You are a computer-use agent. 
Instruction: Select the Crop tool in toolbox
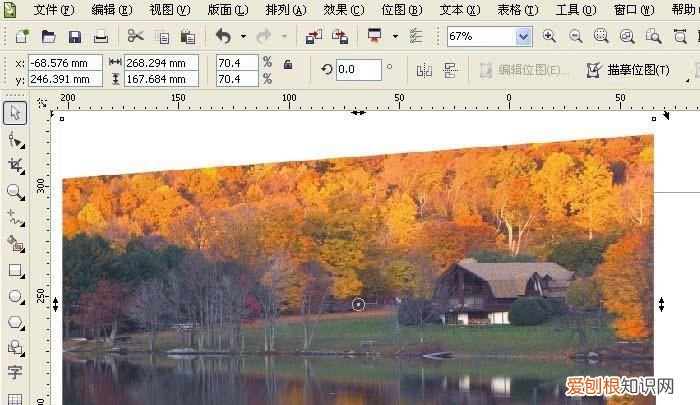pyautogui.click(x=15, y=165)
